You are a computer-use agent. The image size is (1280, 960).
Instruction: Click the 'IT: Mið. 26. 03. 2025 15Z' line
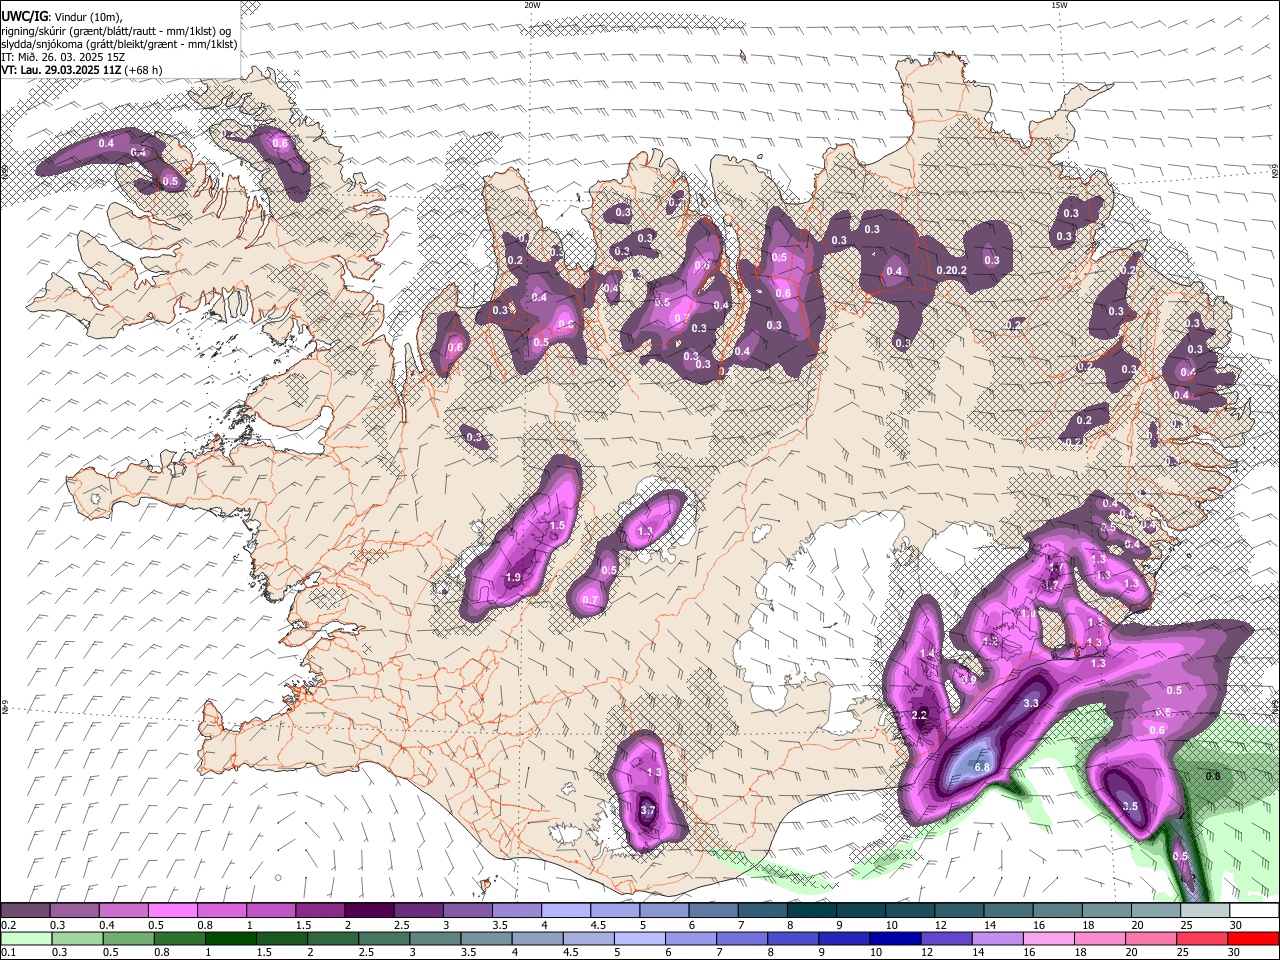(63, 57)
